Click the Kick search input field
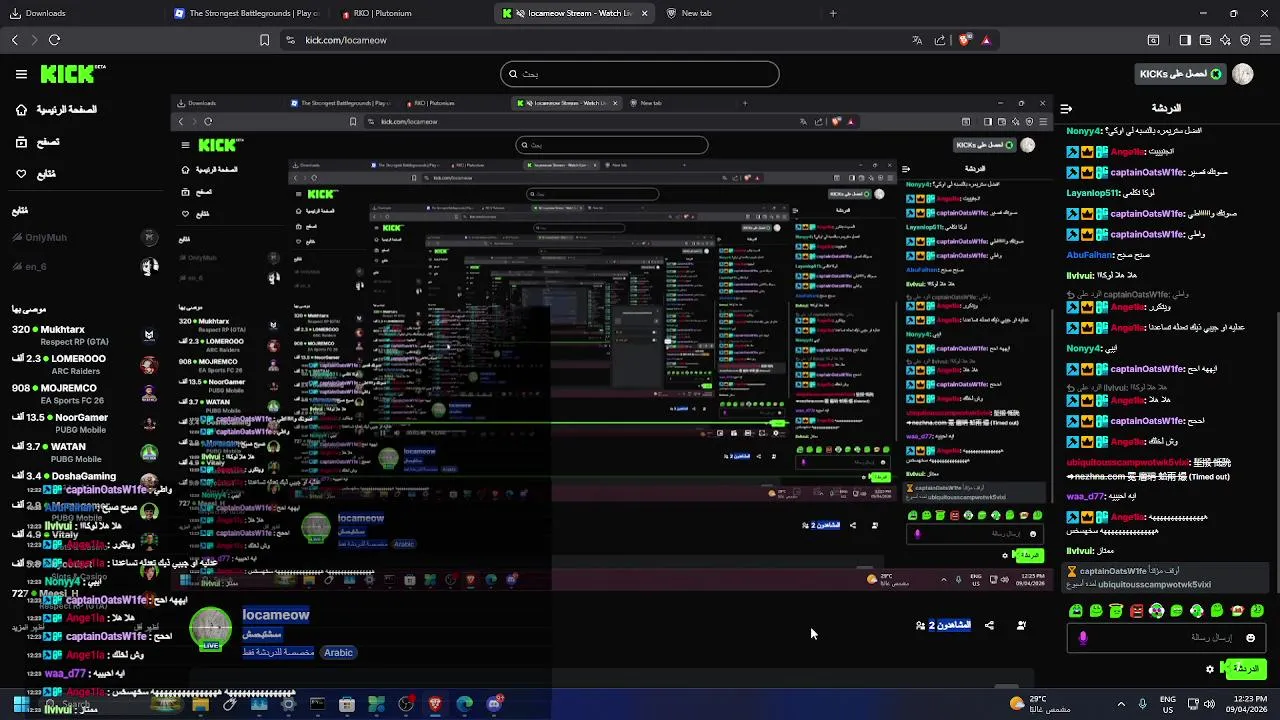Viewport: 1280px width, 720px height. pyautogui.click(x=640, y=74)
